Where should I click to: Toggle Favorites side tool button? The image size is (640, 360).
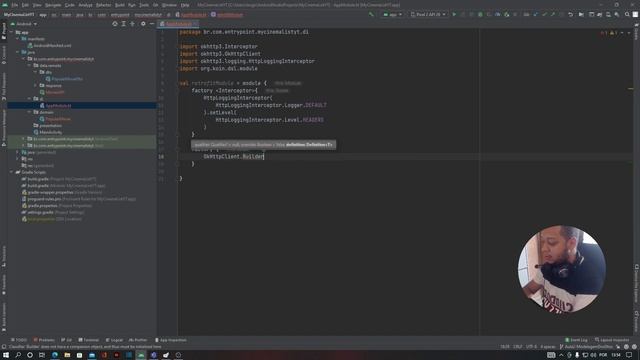(4, 284)
